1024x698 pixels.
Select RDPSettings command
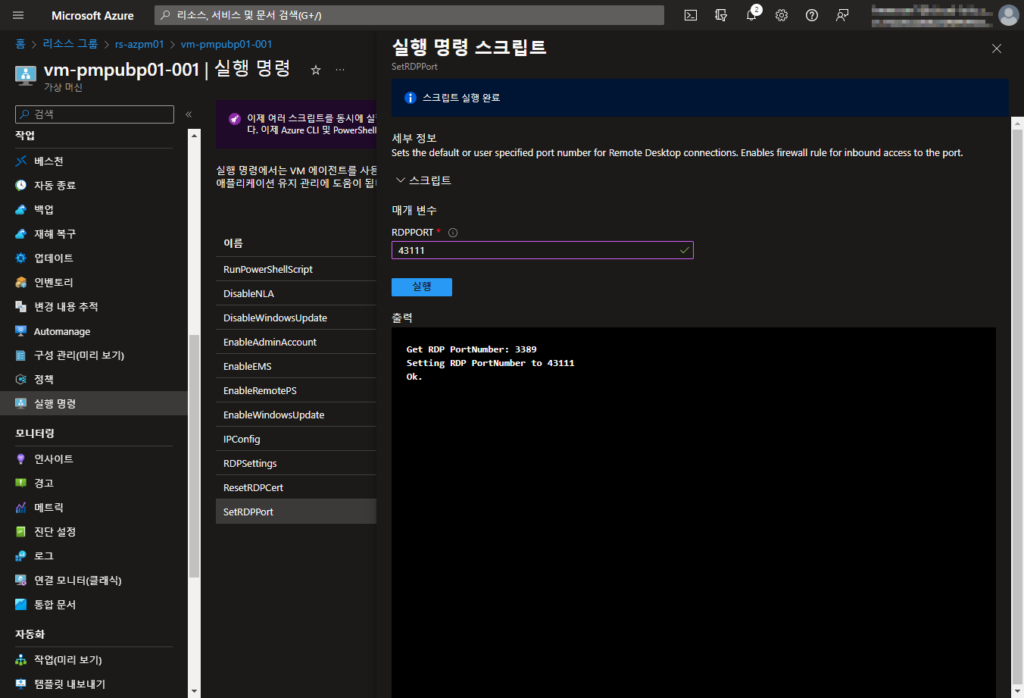296,463
